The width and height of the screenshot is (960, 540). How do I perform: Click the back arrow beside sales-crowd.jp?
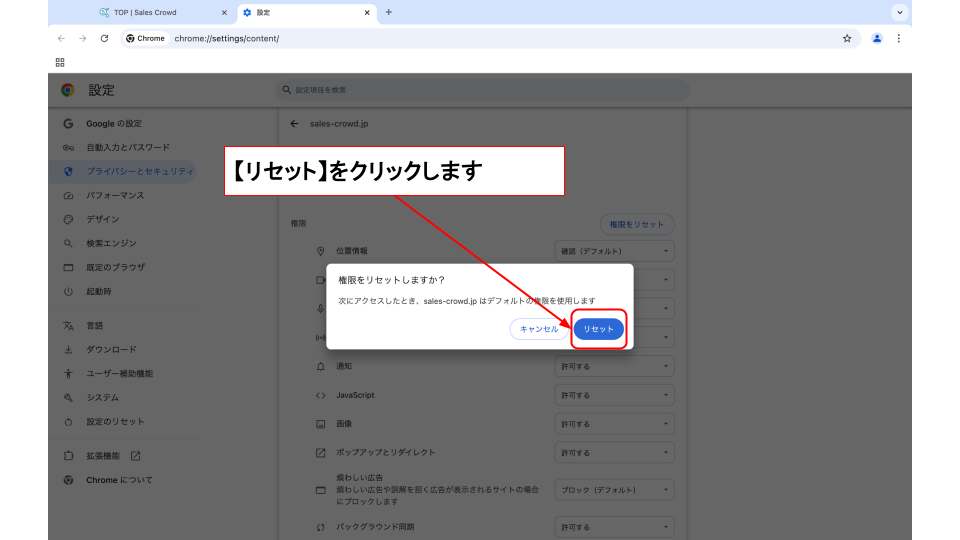point(294,124)
